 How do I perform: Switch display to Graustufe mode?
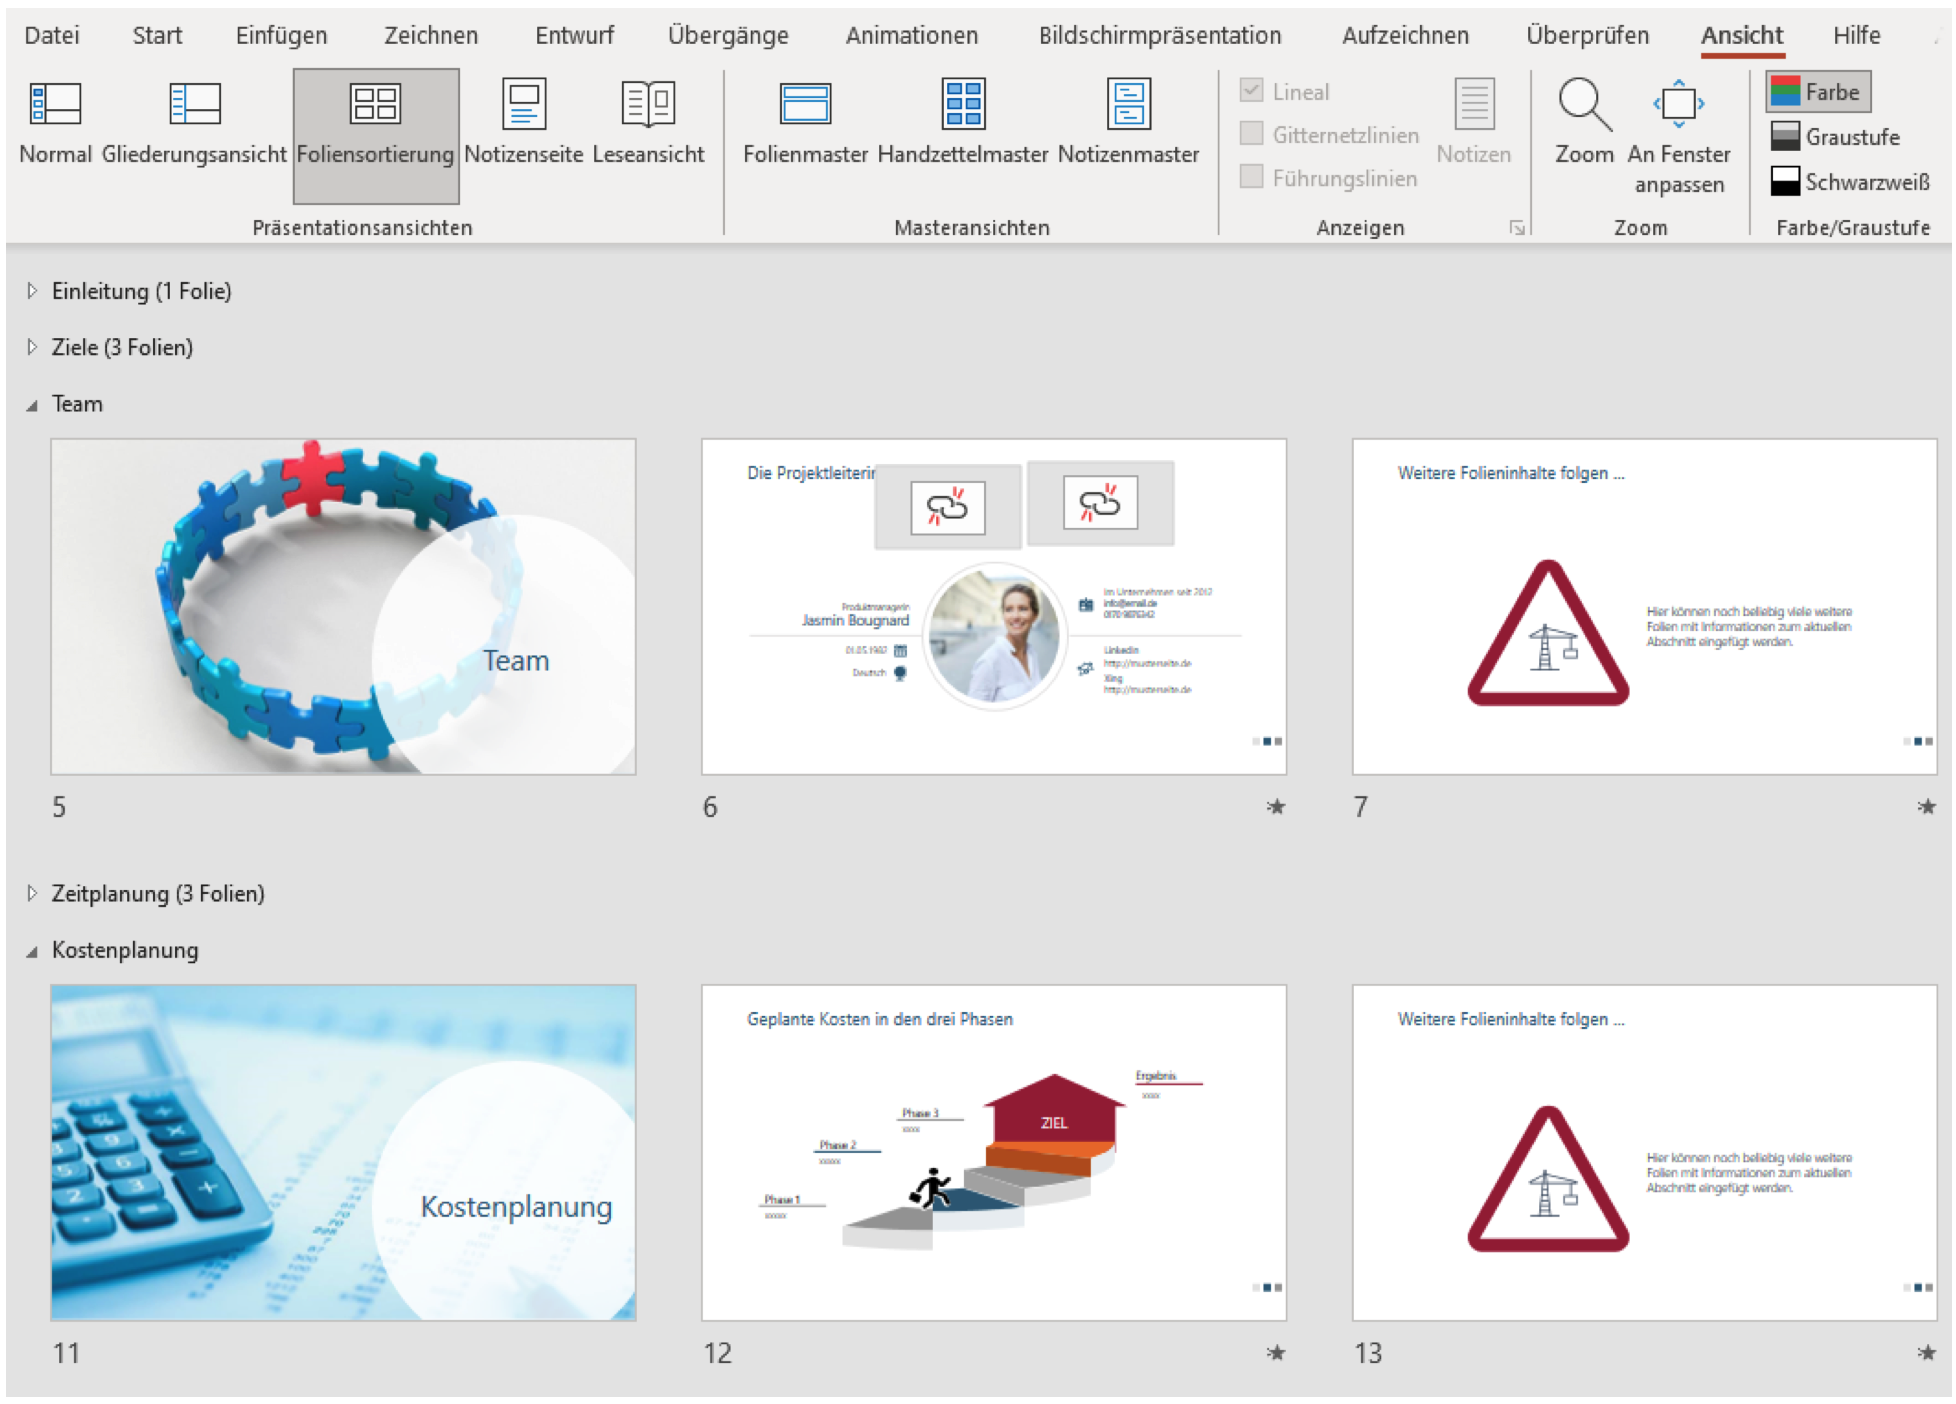(x=1835, y=137)
